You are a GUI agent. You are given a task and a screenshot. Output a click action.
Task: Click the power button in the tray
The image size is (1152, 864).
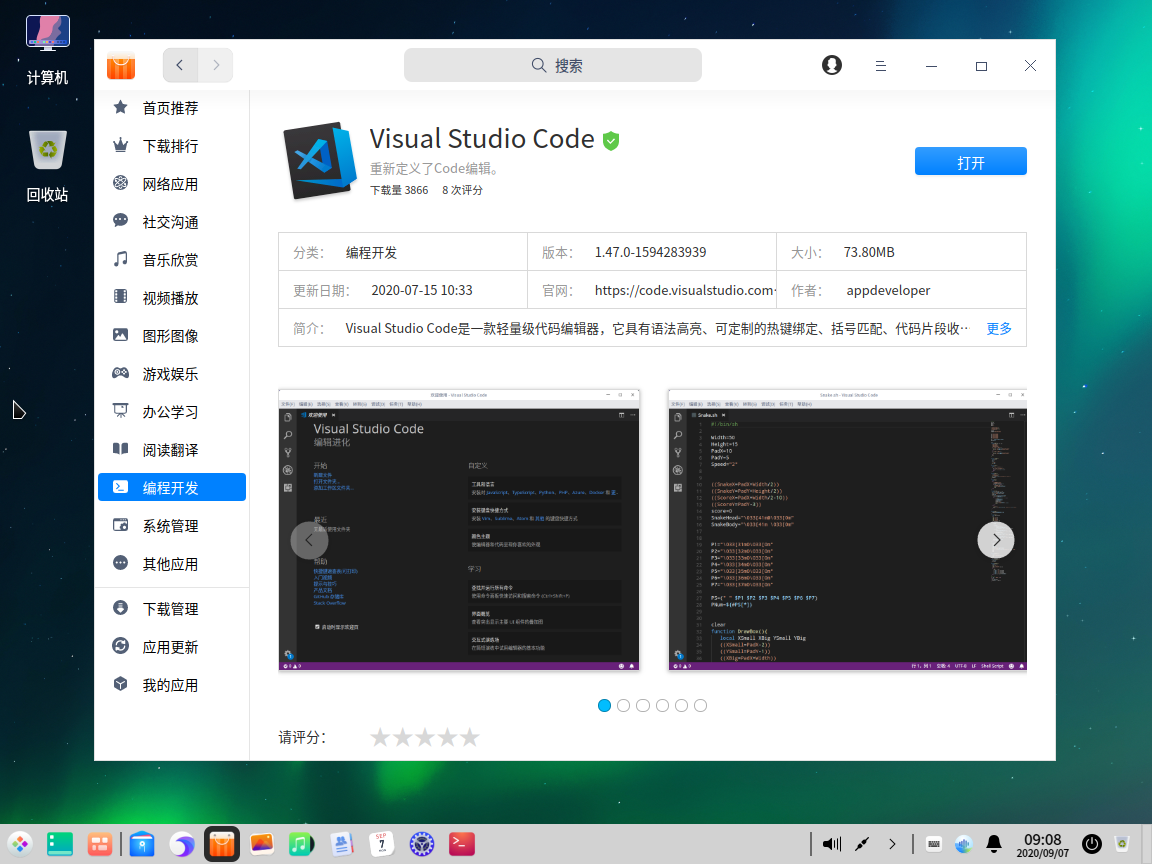1092,844
